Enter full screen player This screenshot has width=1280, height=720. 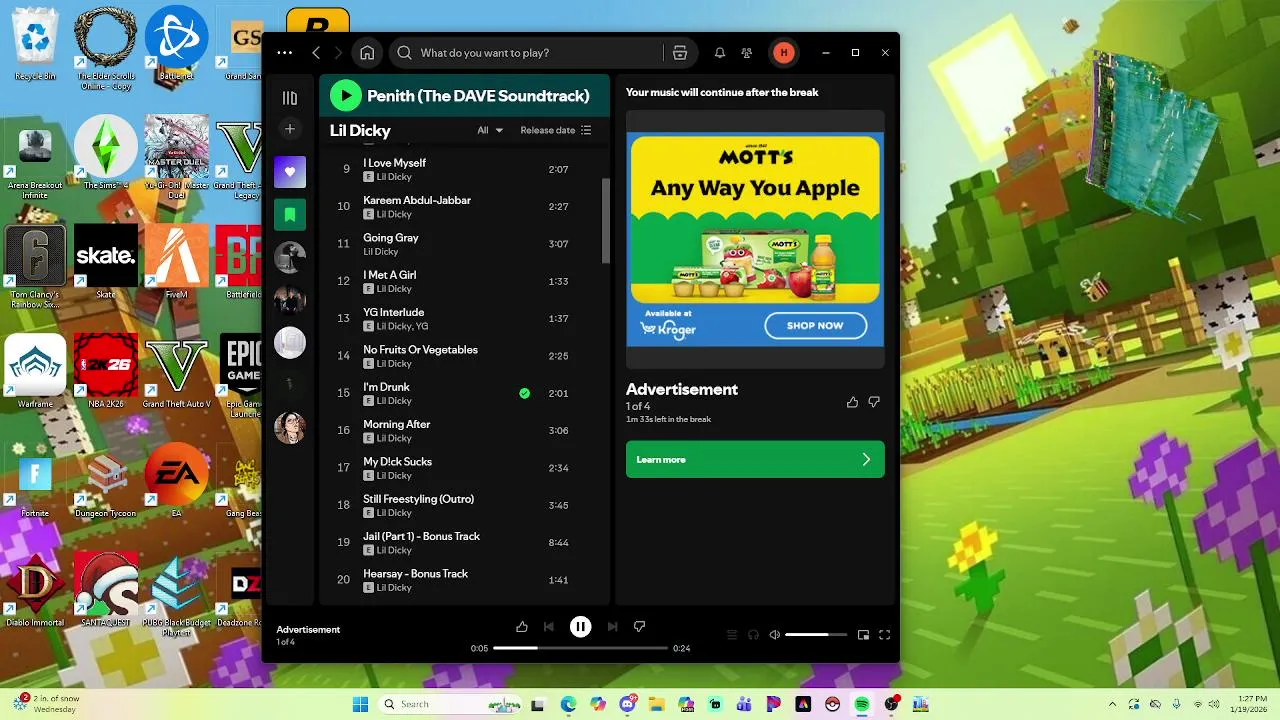(884, 635)
